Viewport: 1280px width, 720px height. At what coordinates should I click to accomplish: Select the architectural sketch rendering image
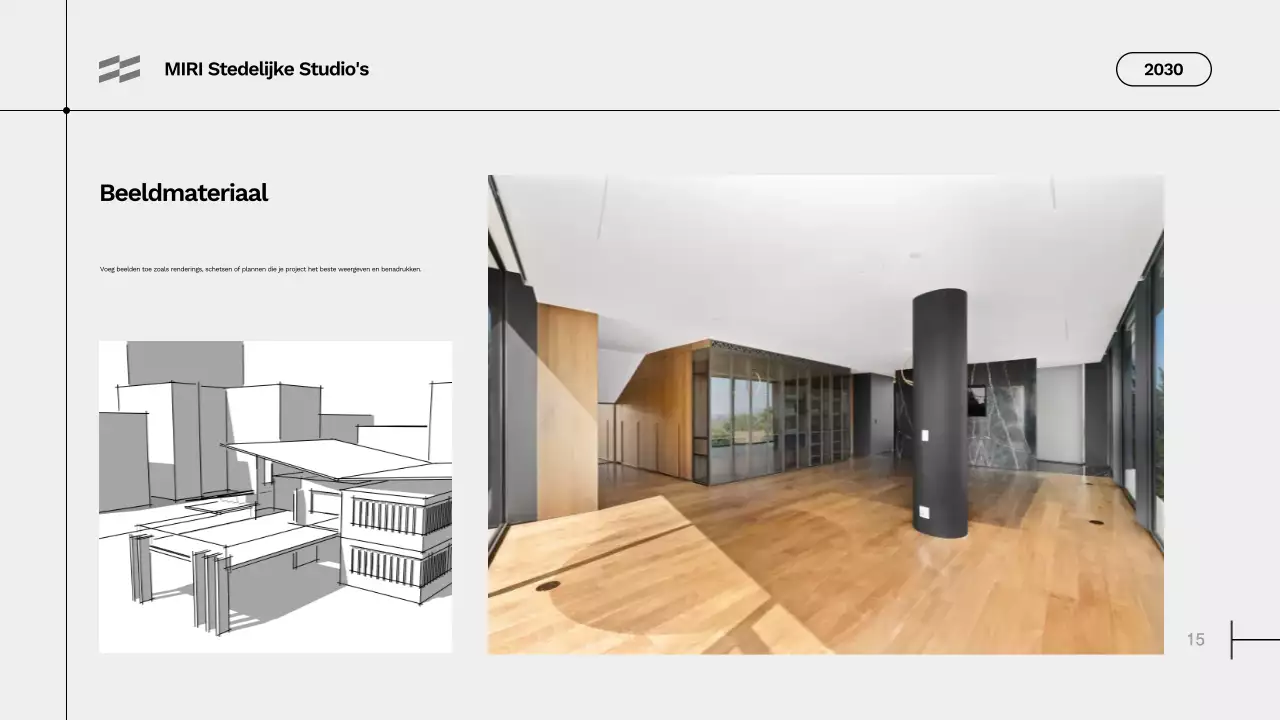coord(275,495)
